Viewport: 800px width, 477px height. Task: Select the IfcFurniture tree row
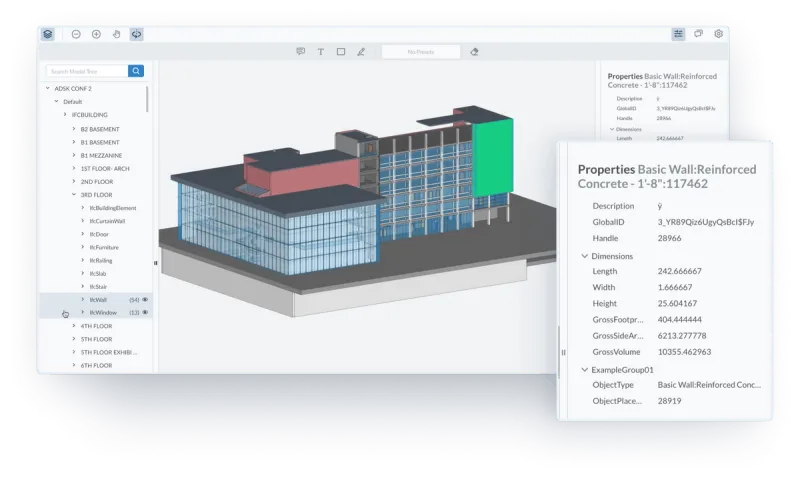96,247
